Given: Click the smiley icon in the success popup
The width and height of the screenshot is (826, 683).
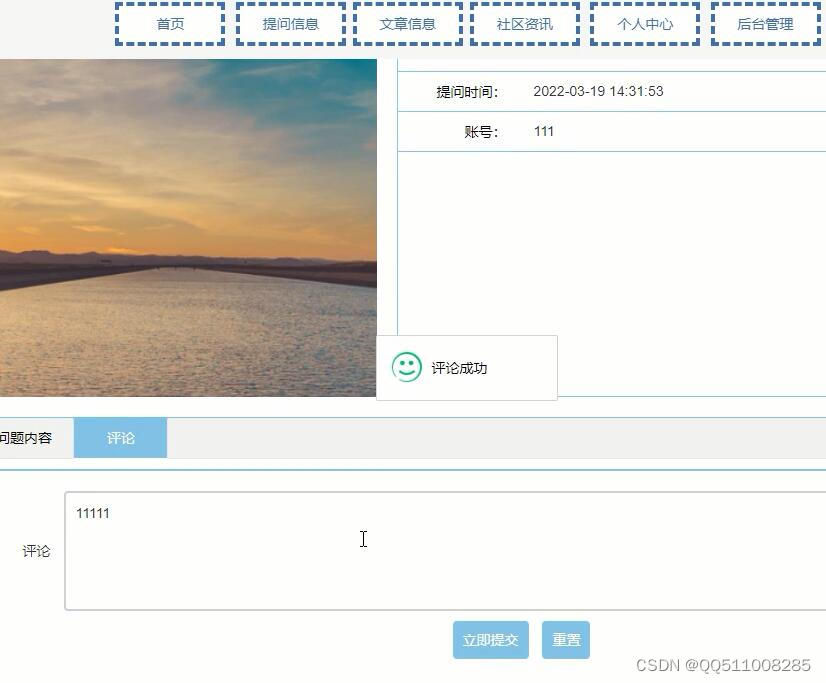Looking at the screenshot, I should (404, 368).
